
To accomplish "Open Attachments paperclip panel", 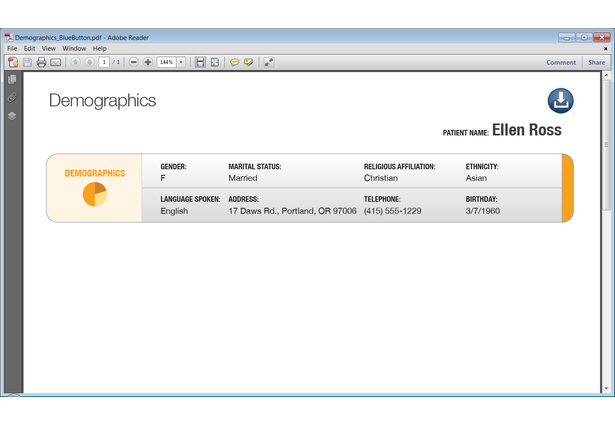I will pos(12,97).
